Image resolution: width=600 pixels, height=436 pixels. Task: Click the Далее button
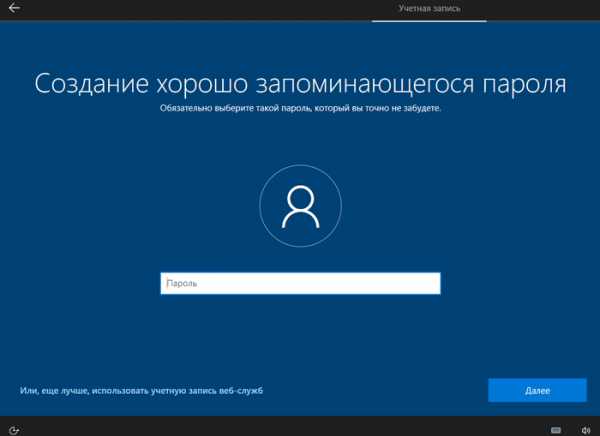click(x=537, y=390)
